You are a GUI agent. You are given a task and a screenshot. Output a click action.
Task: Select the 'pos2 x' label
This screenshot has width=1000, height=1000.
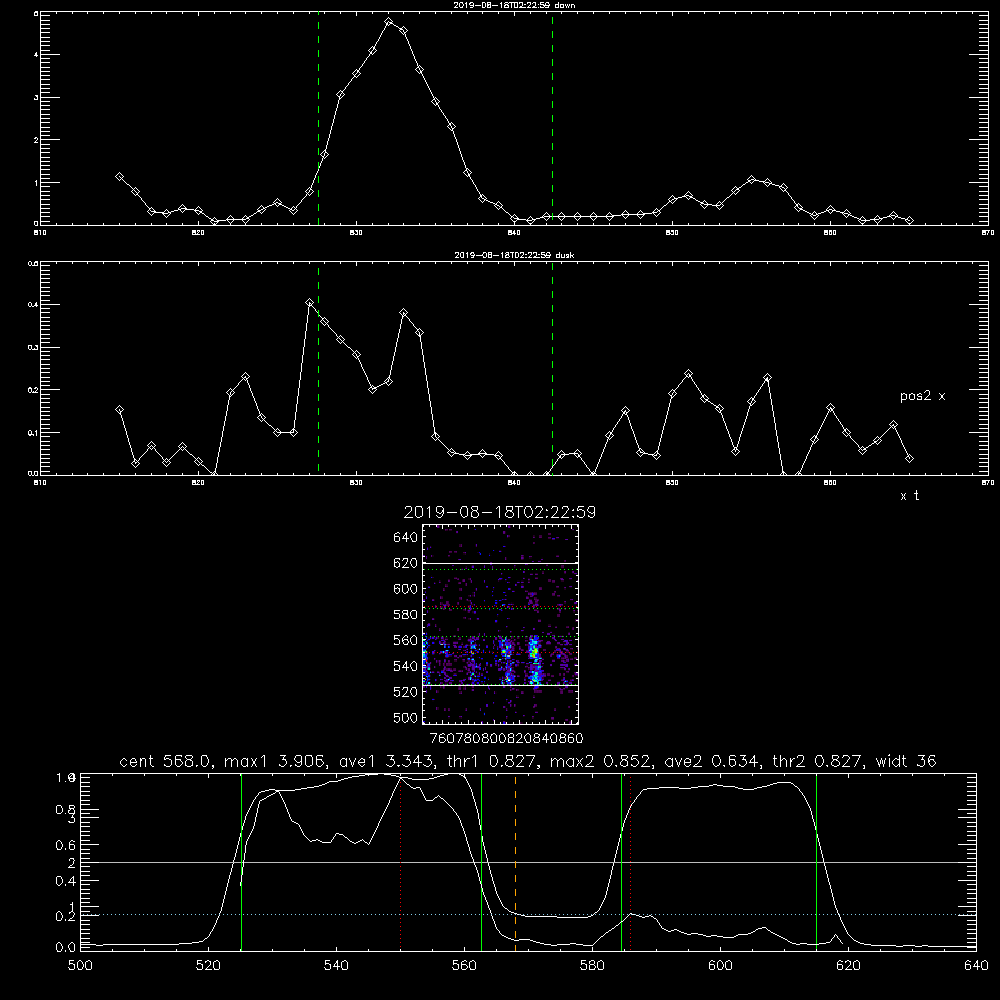922,396
